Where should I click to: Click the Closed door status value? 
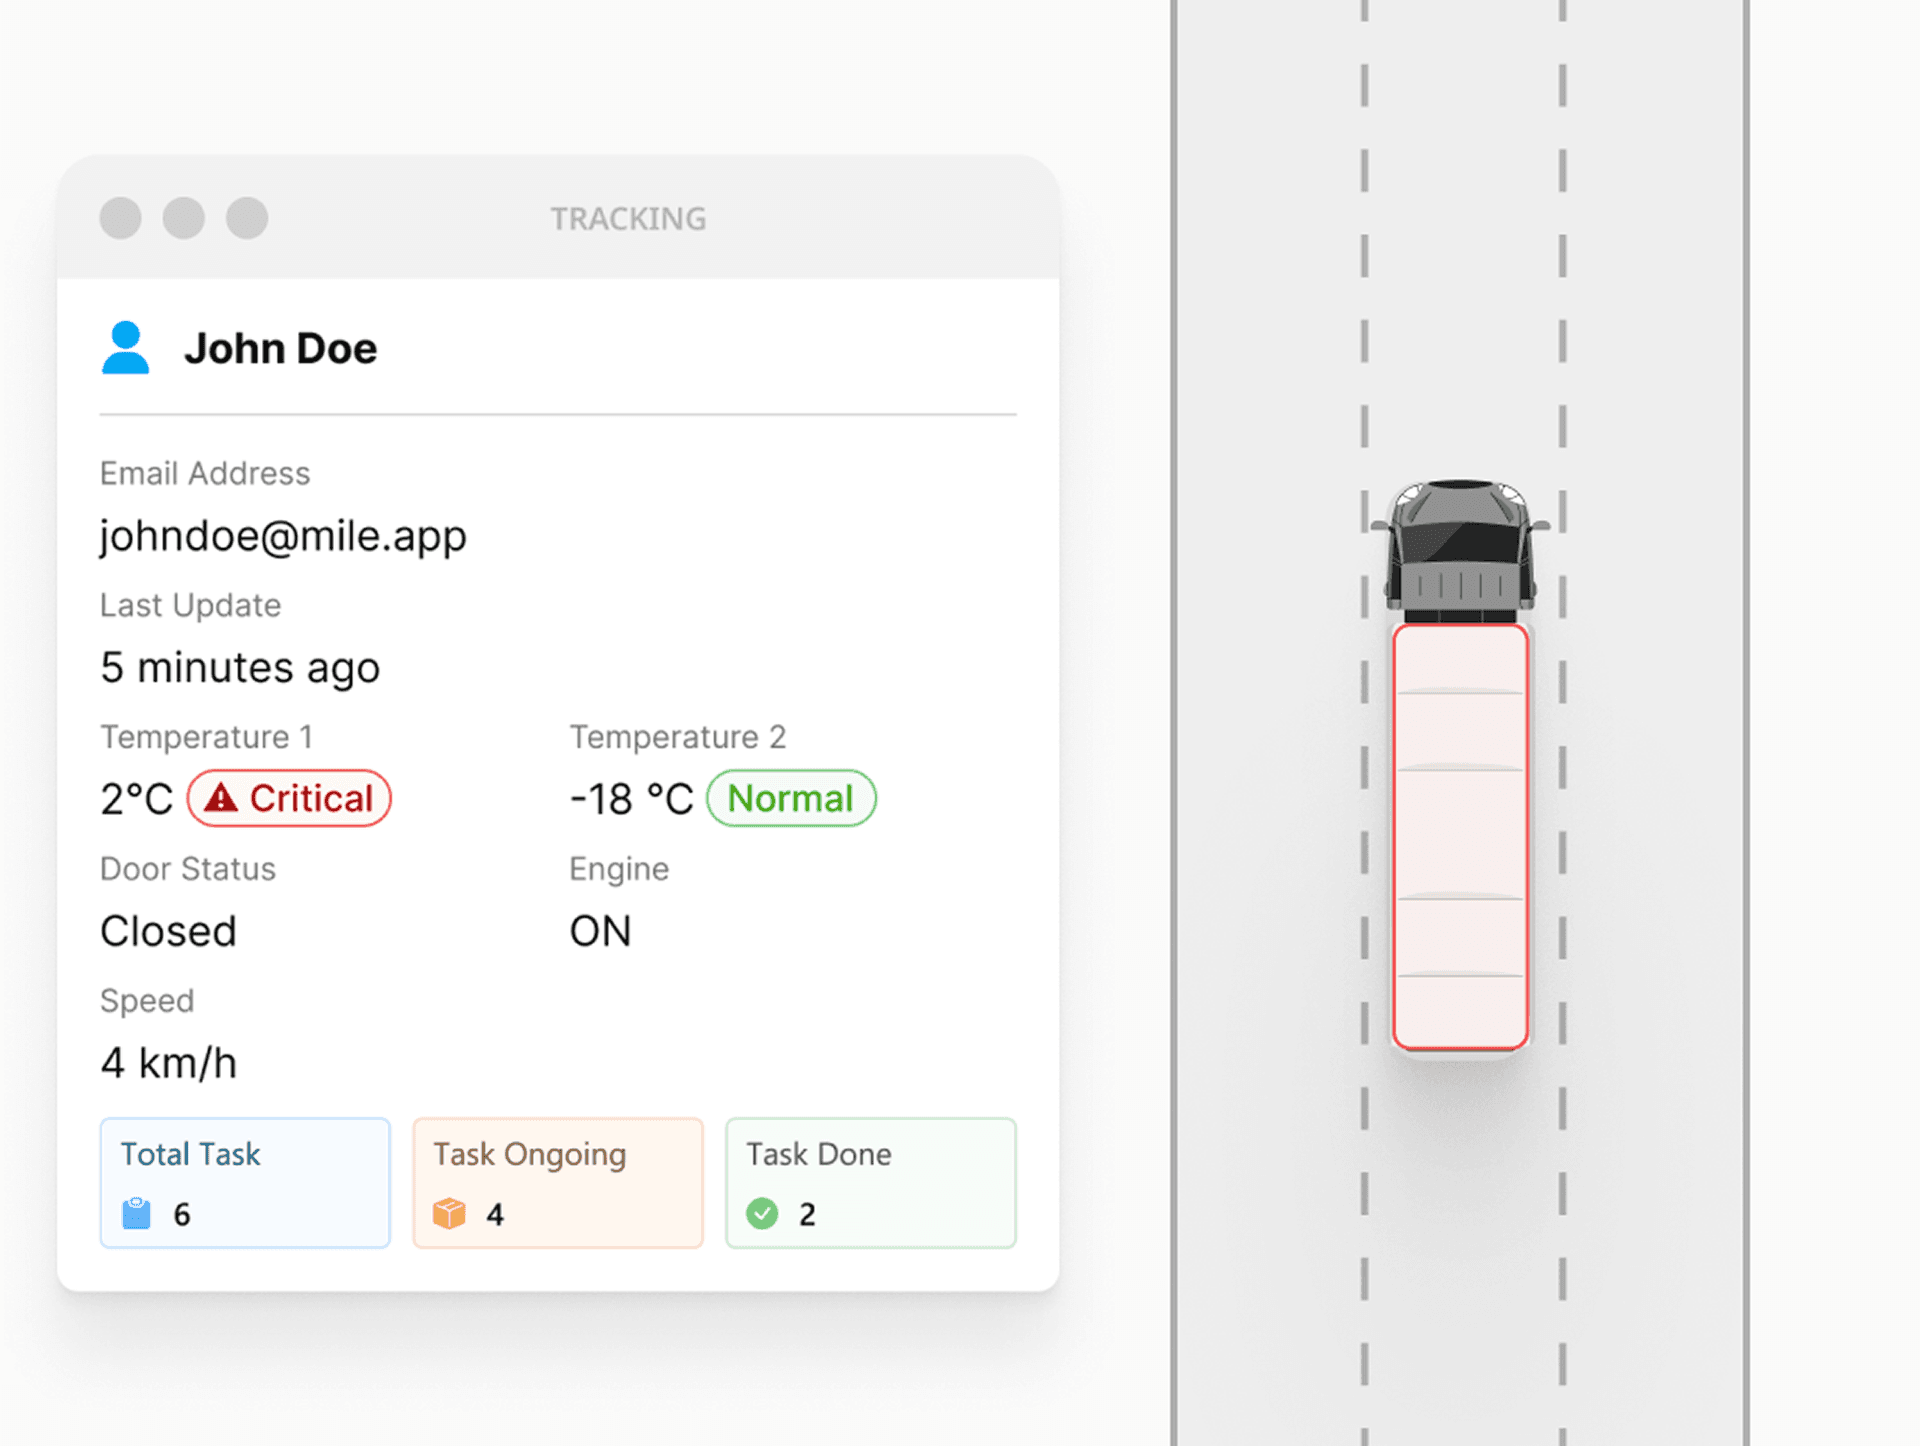(168, 931)
